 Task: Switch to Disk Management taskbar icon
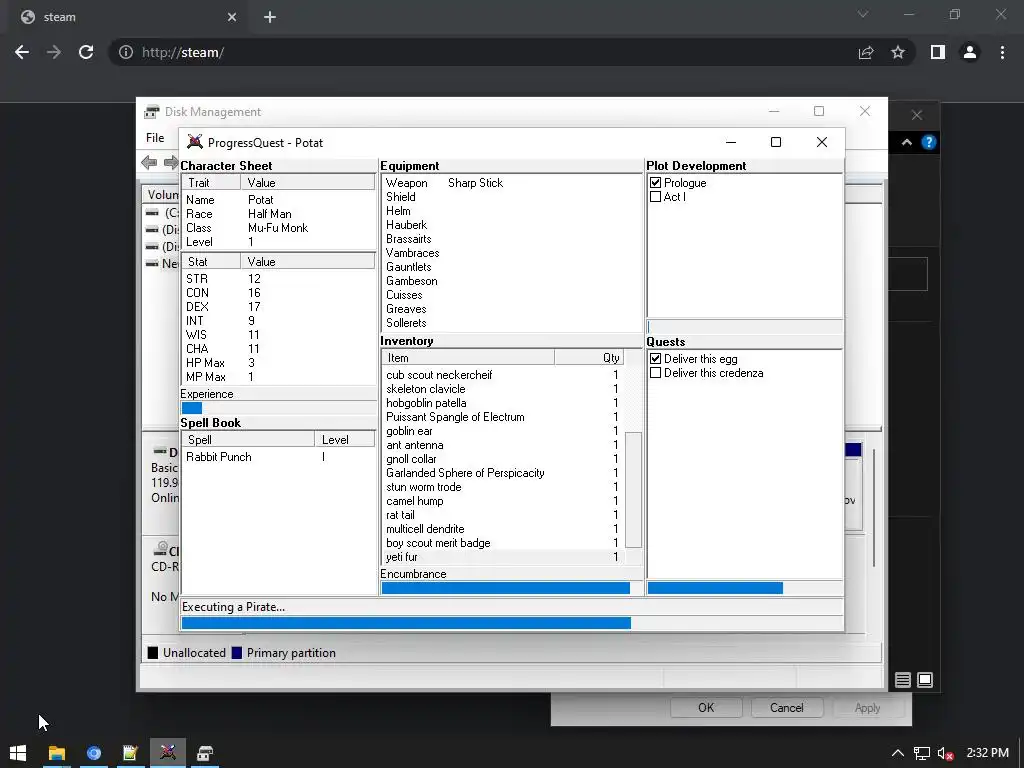(205, 753)
